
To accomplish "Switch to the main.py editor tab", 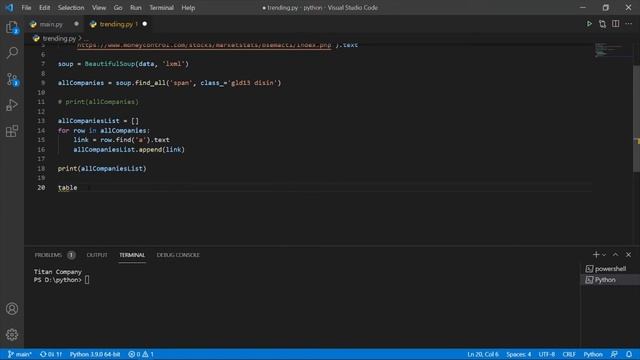I will click(51, 24).
